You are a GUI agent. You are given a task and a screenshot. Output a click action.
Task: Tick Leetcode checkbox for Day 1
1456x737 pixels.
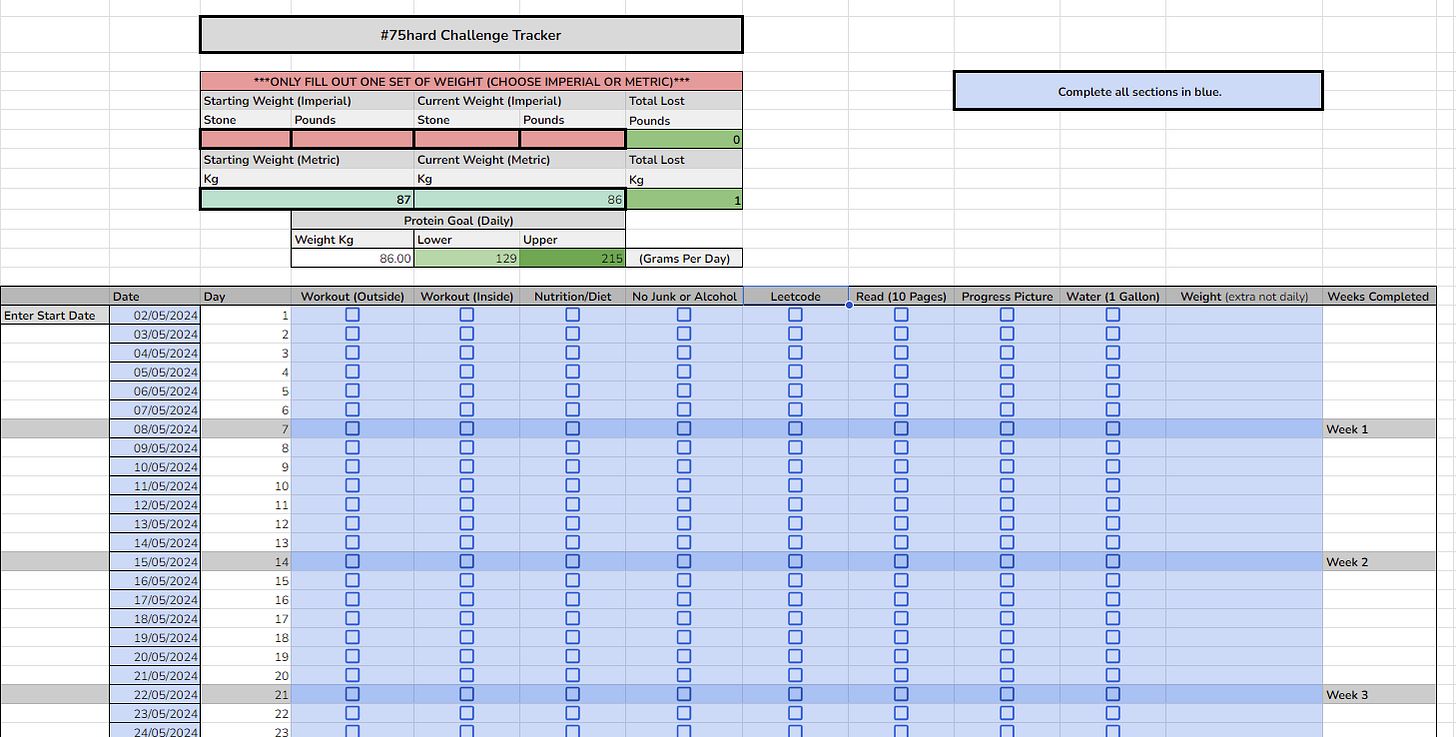pyautogui.click(x=795, y=315)
